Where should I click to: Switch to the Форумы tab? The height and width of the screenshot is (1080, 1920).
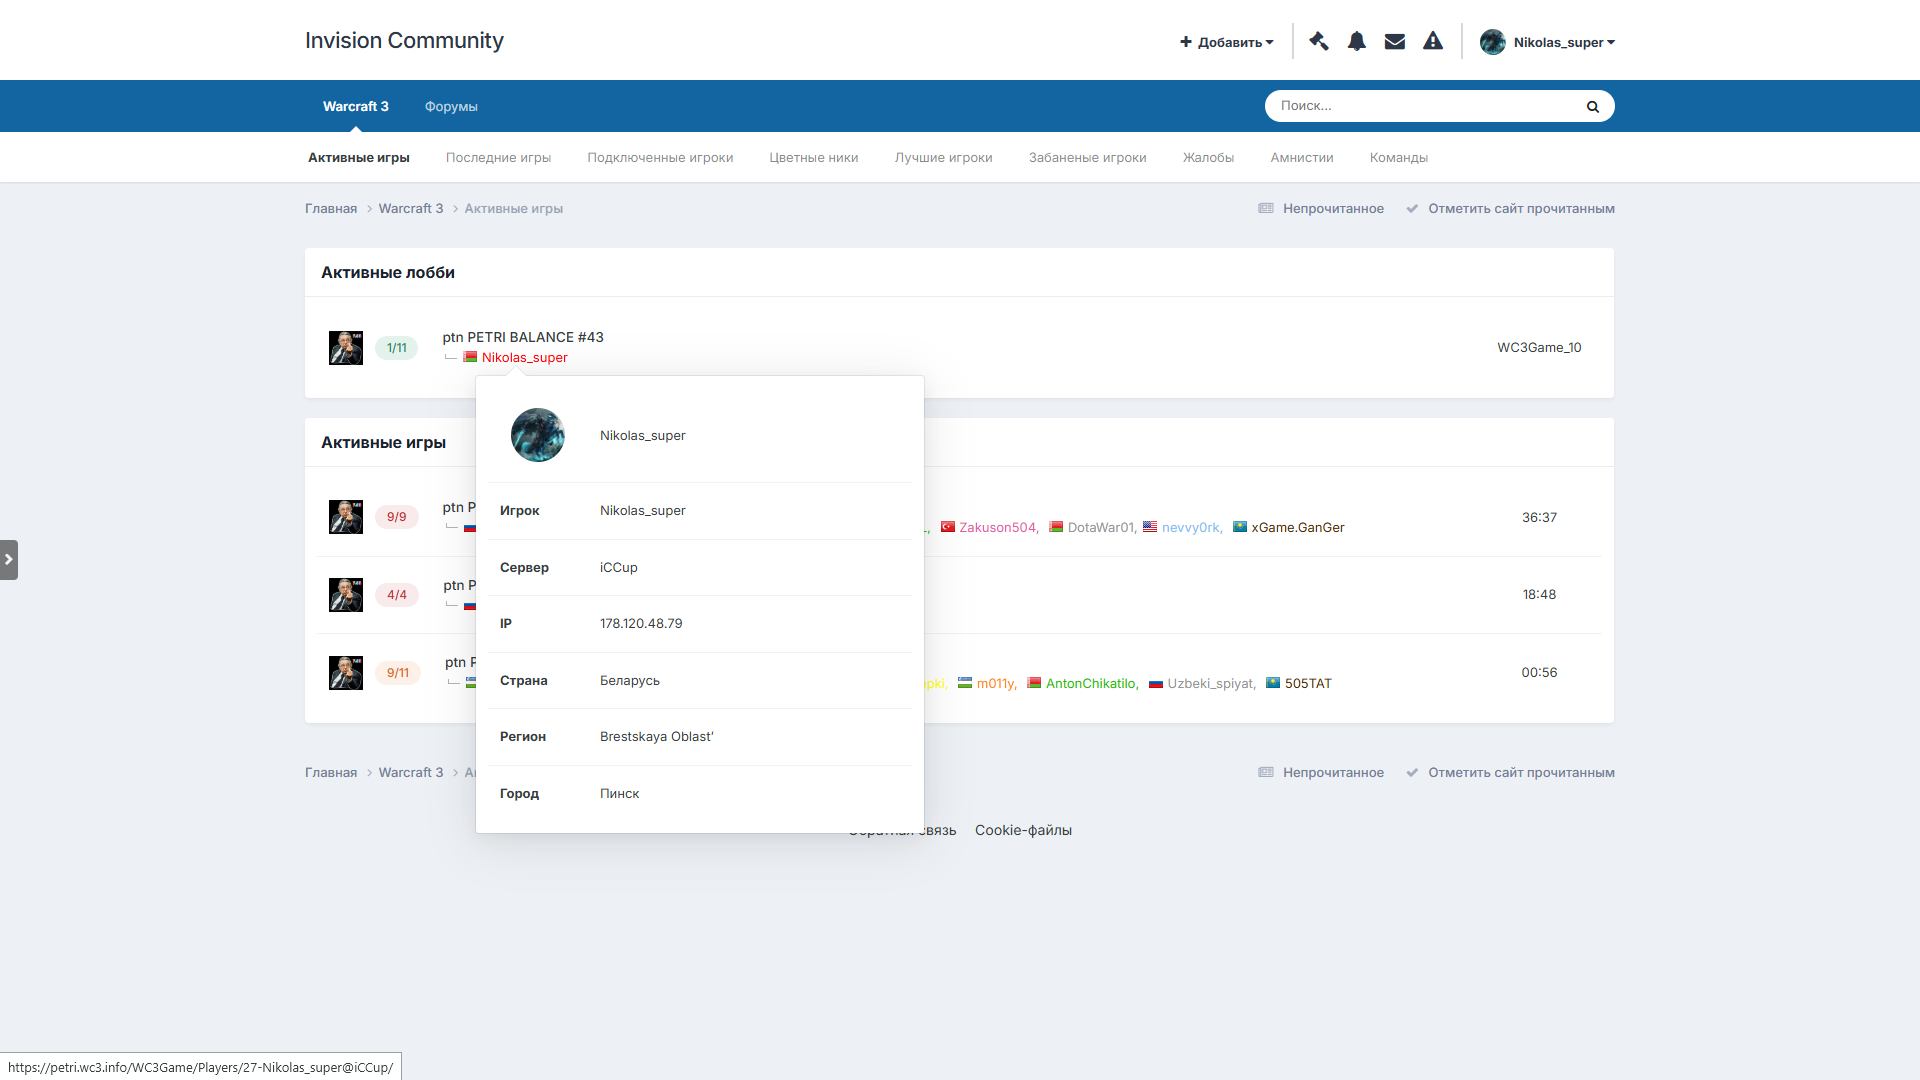pyautogui.click(x=451, y=106)
